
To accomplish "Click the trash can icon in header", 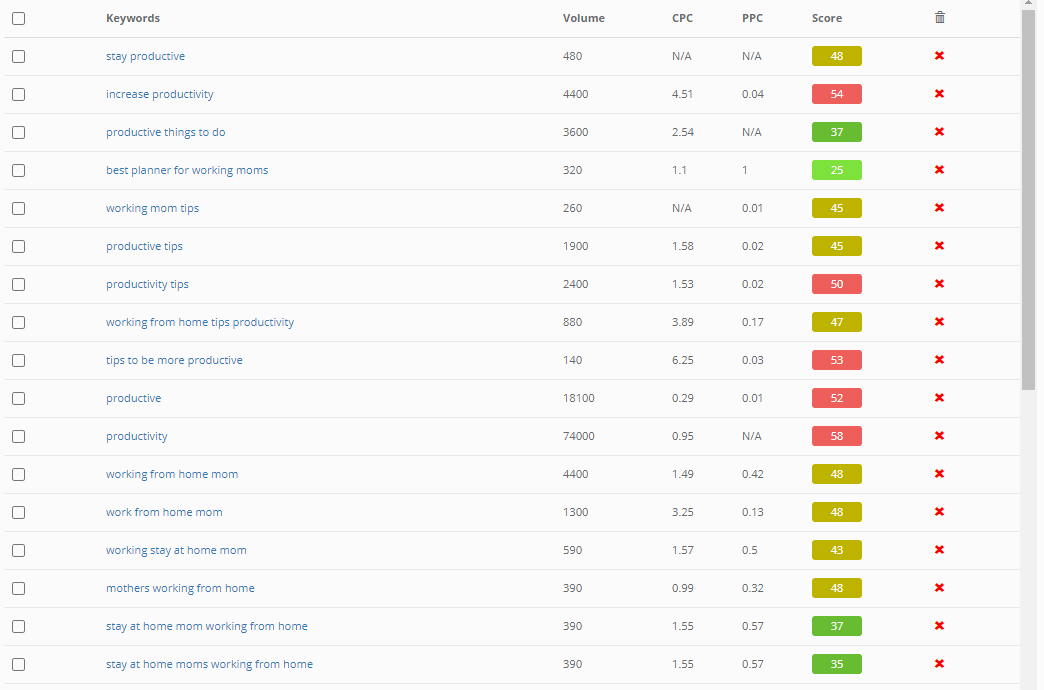I will click(x=939, y=17).
